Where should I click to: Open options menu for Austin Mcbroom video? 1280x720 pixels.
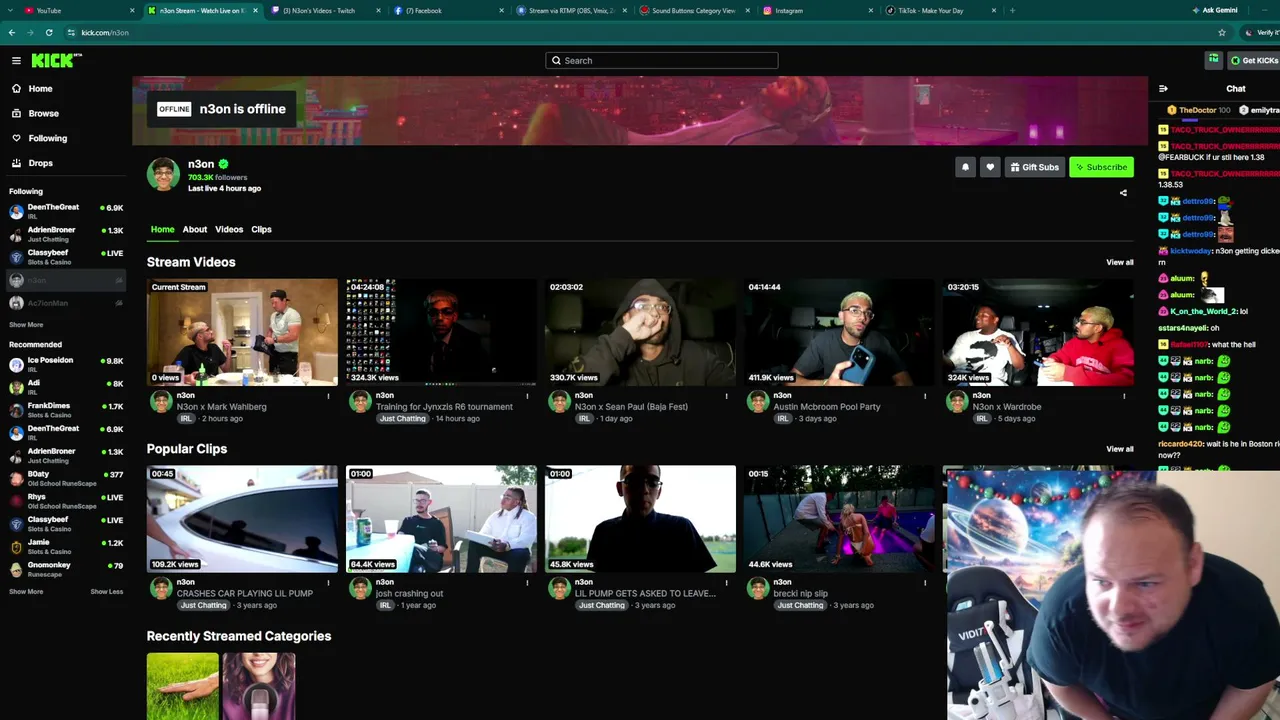925,397
